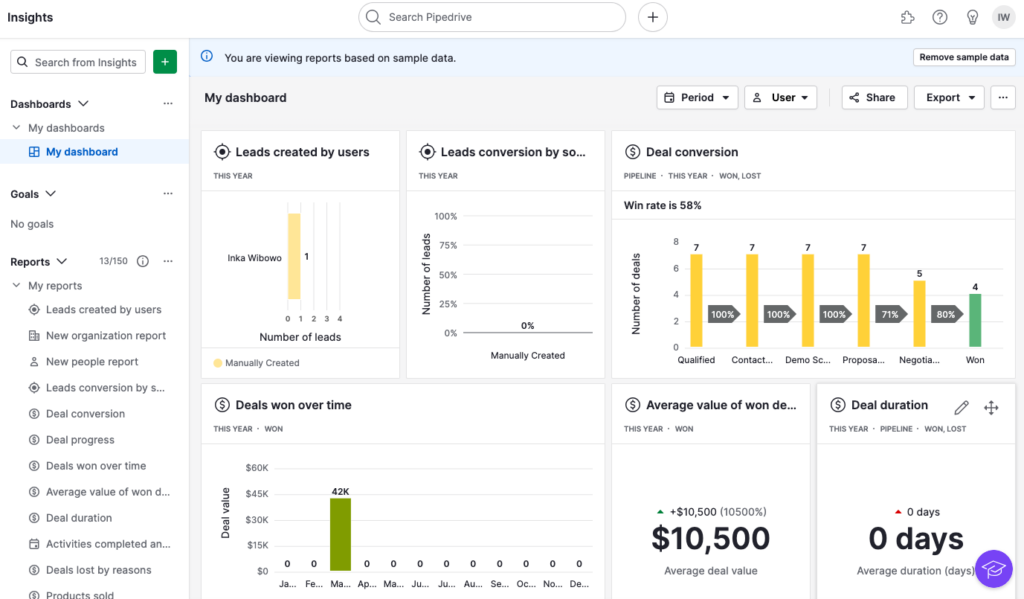Screen dimensions: 1024x599
Task: Expand the Export dropdown
Action: [949, 98]
